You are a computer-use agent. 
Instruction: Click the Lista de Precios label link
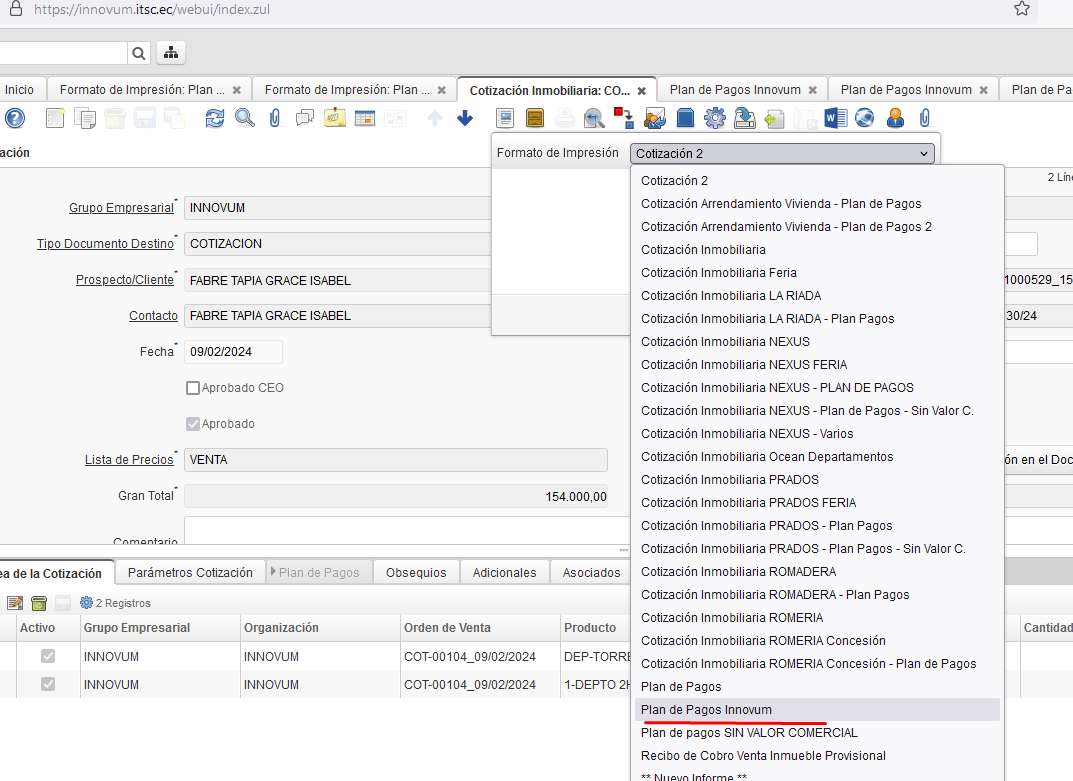pyautogui.click(x=129, y=460)
